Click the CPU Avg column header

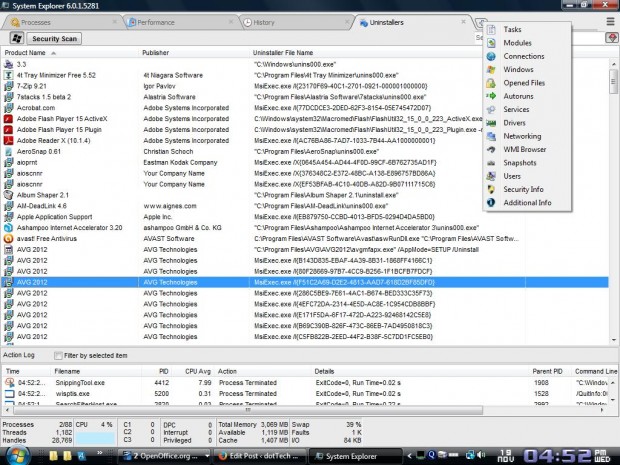pos(198,371)
